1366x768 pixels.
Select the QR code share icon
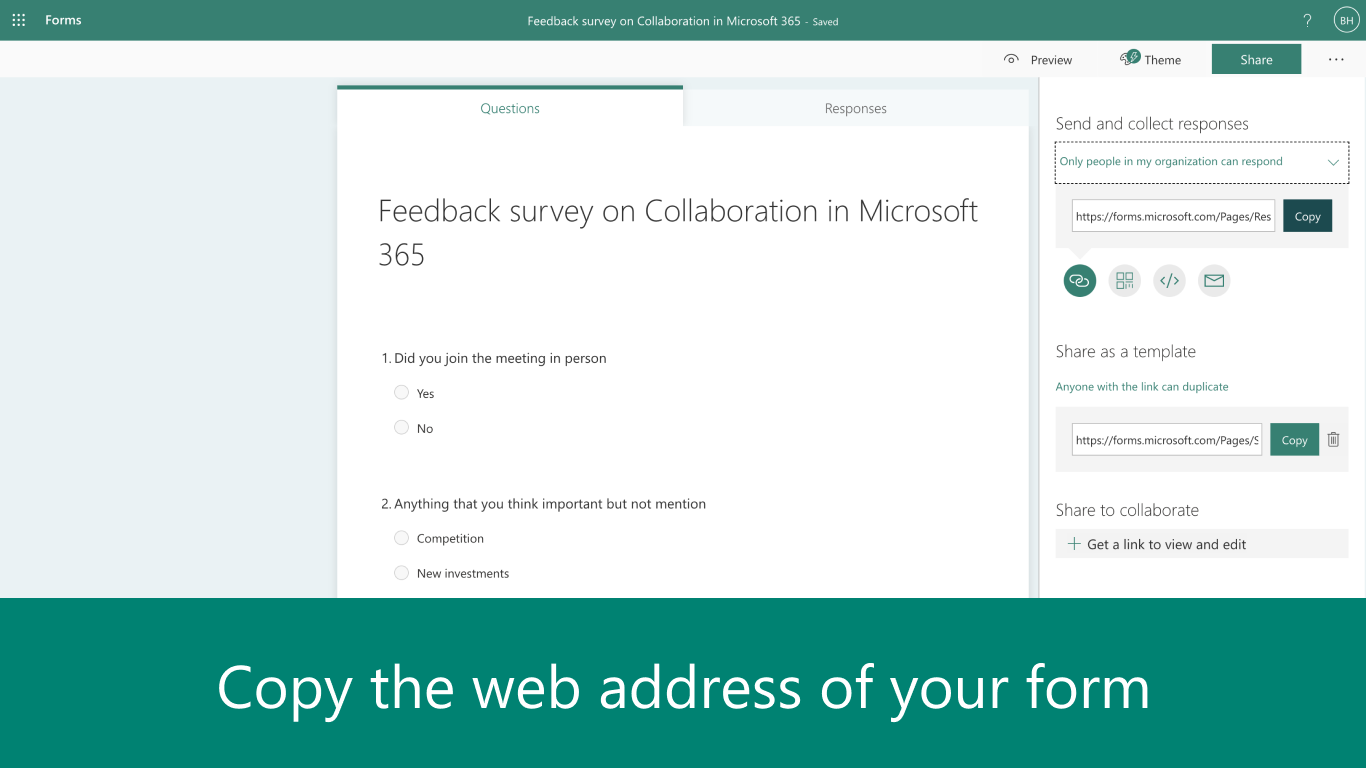1125,281
